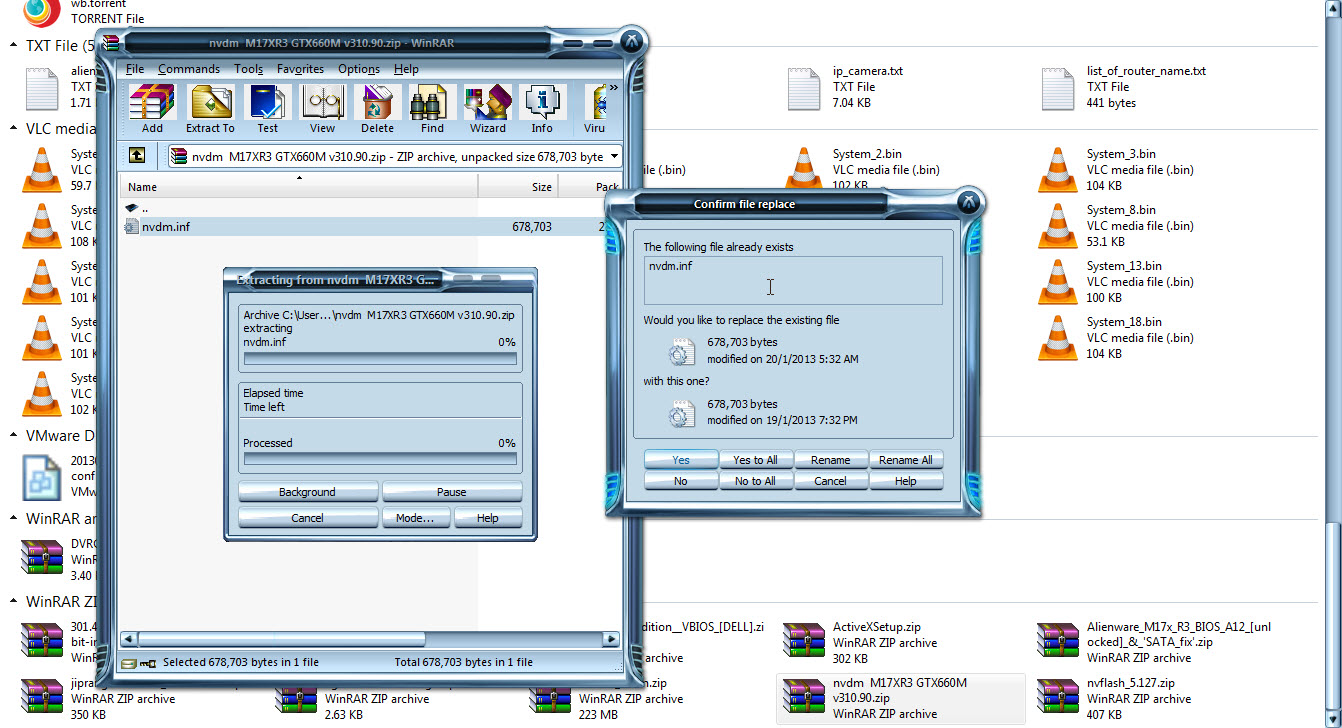Open the Favorites menu

(301, 69)
